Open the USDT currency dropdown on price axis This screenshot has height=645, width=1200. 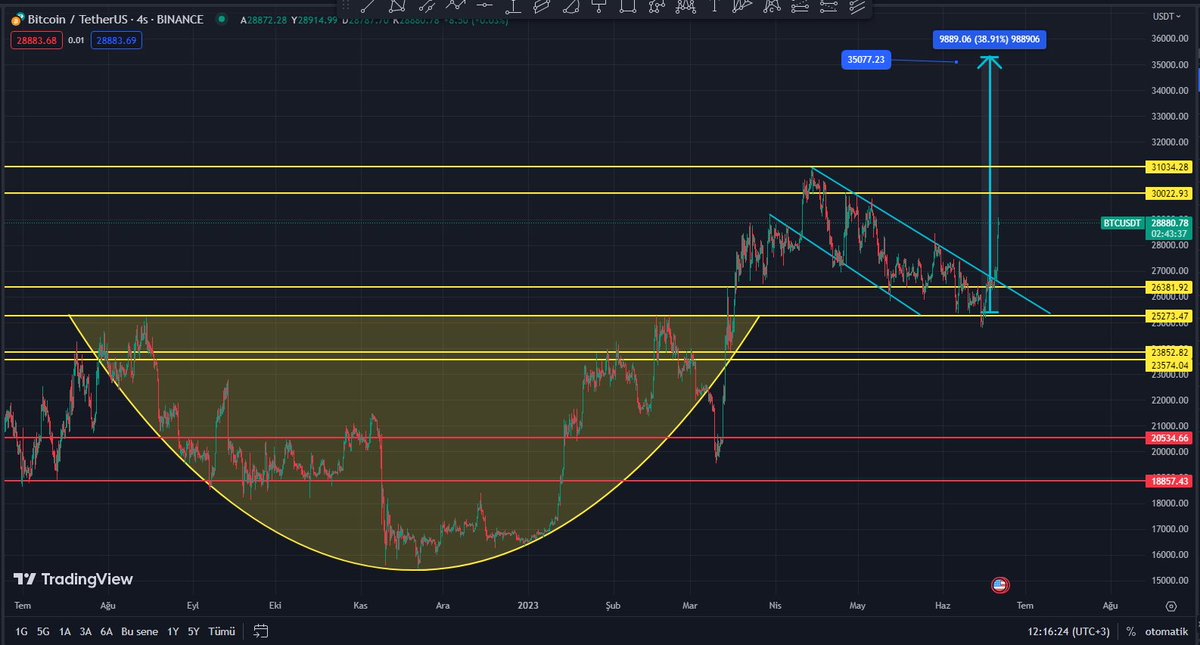coord(1166,17)
